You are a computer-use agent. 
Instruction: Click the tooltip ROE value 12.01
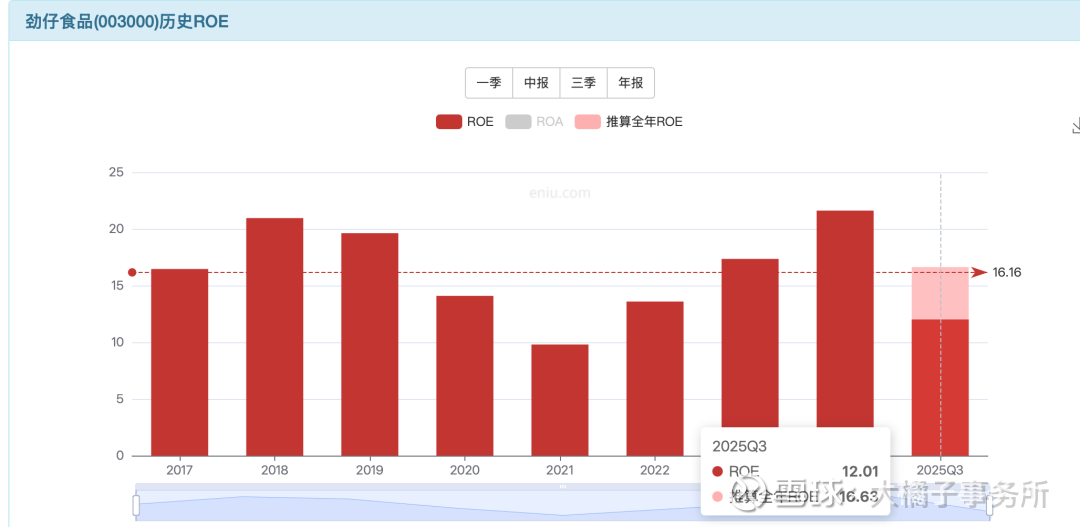(860, 471)
